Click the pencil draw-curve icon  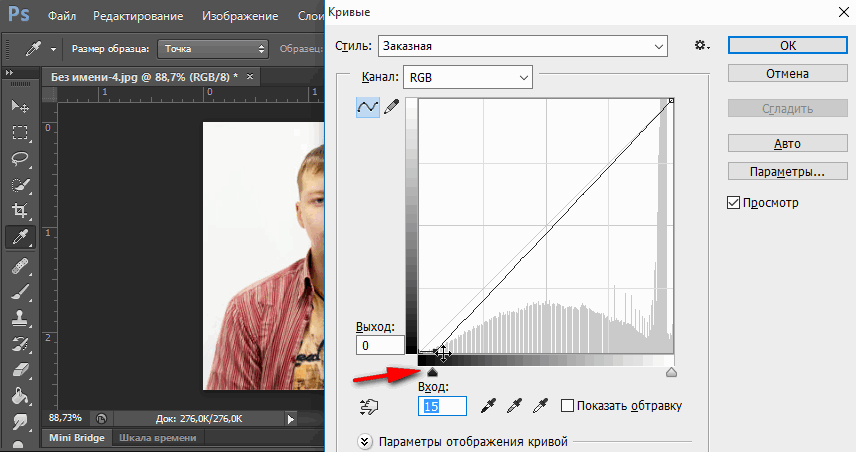tap(391, 107)
